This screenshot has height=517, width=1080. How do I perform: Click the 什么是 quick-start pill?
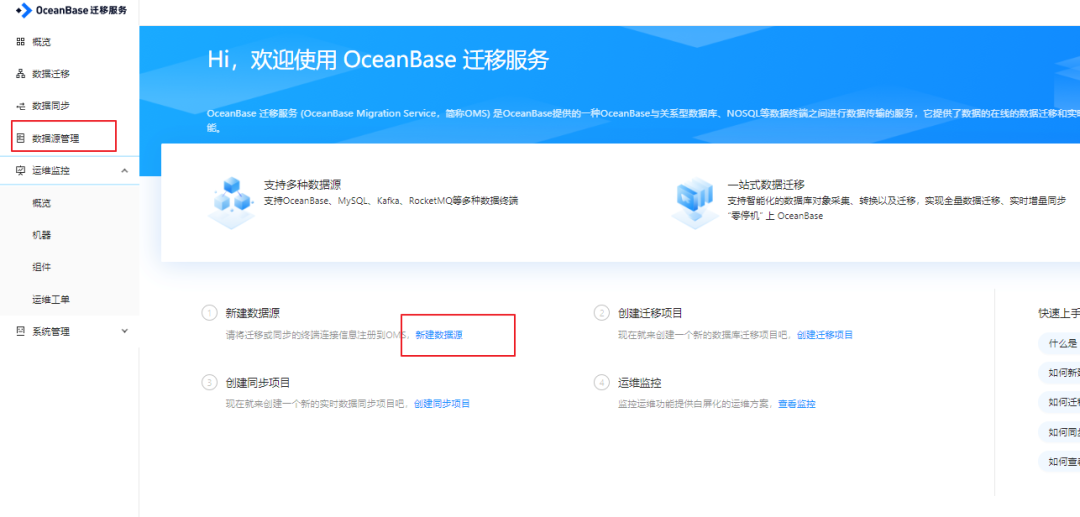tap(1059, 343)
